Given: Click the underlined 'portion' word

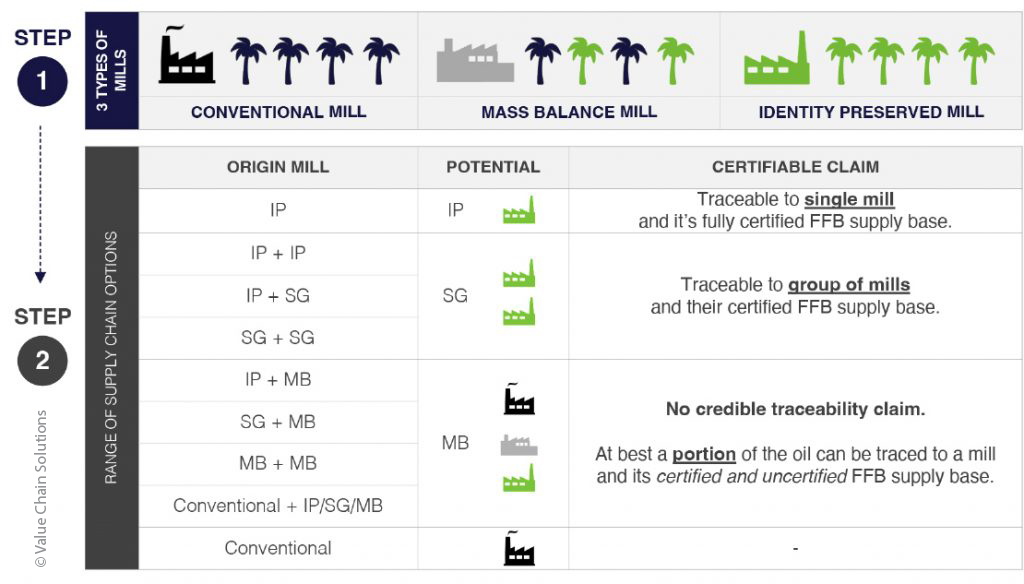Looking at the screenshot, I should [x=704, y=454].
